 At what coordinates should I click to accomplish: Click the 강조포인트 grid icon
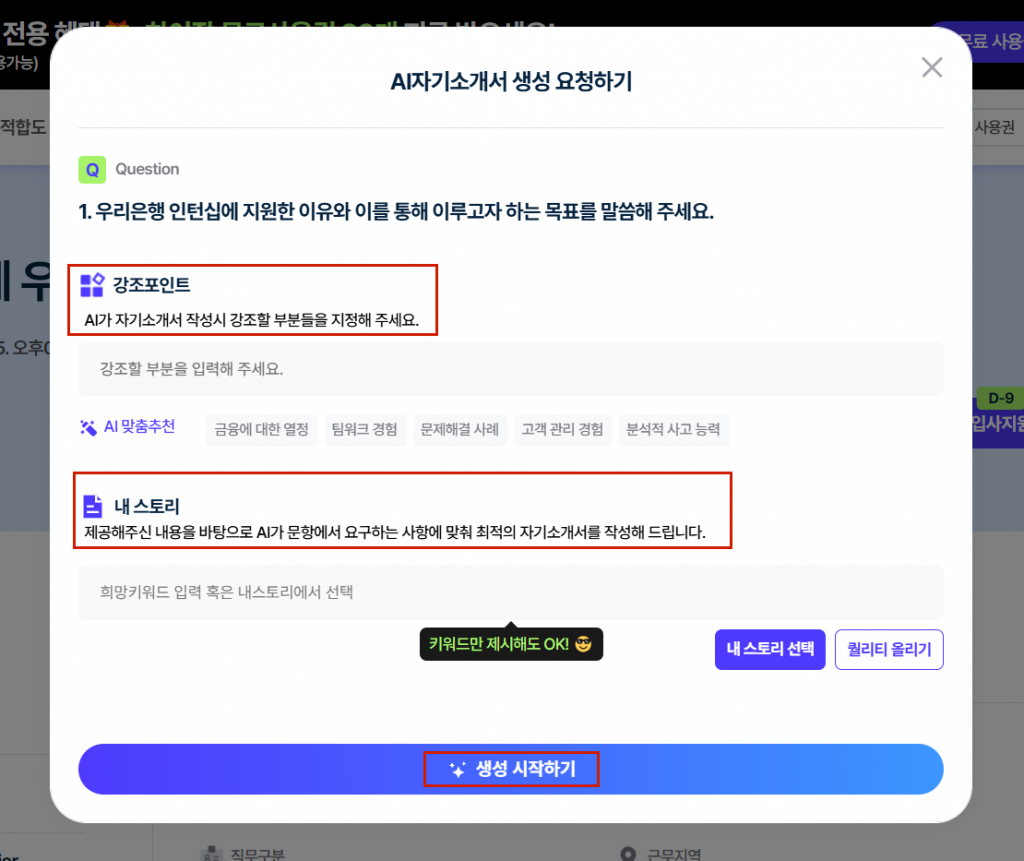[x=92, y=285]
